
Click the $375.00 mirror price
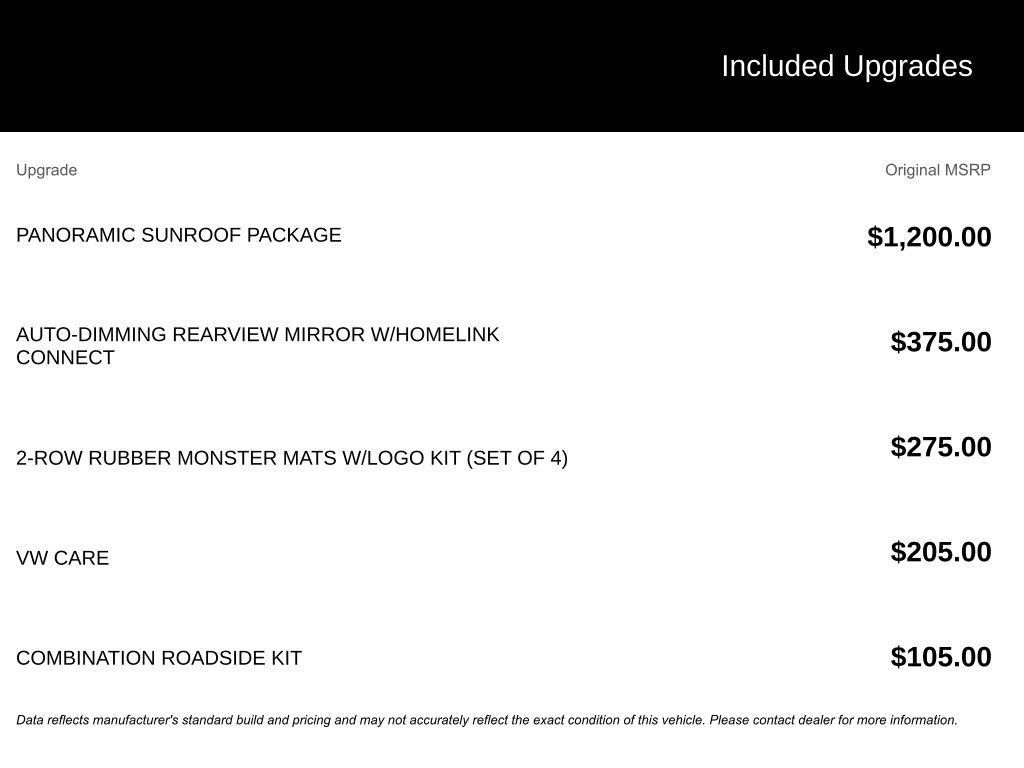click(x=940, y=342)
